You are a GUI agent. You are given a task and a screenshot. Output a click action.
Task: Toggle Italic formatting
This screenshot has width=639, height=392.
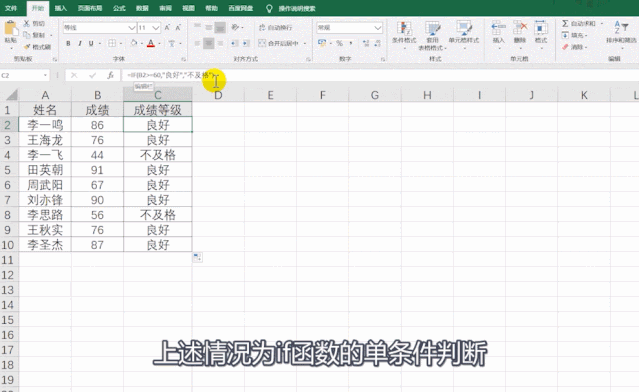coord(79,43)
